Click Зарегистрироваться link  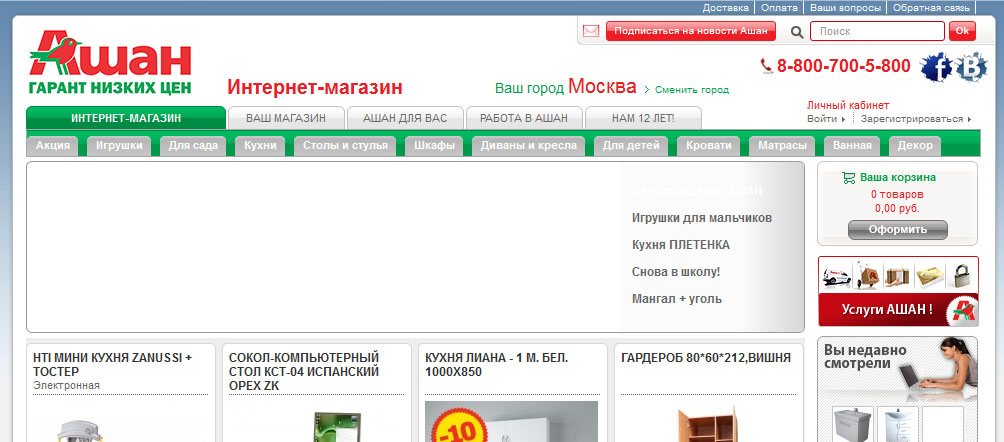pos(912,119)
